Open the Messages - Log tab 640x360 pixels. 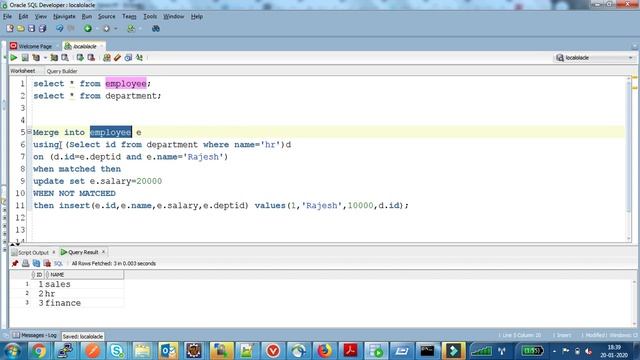coord(35,335)
